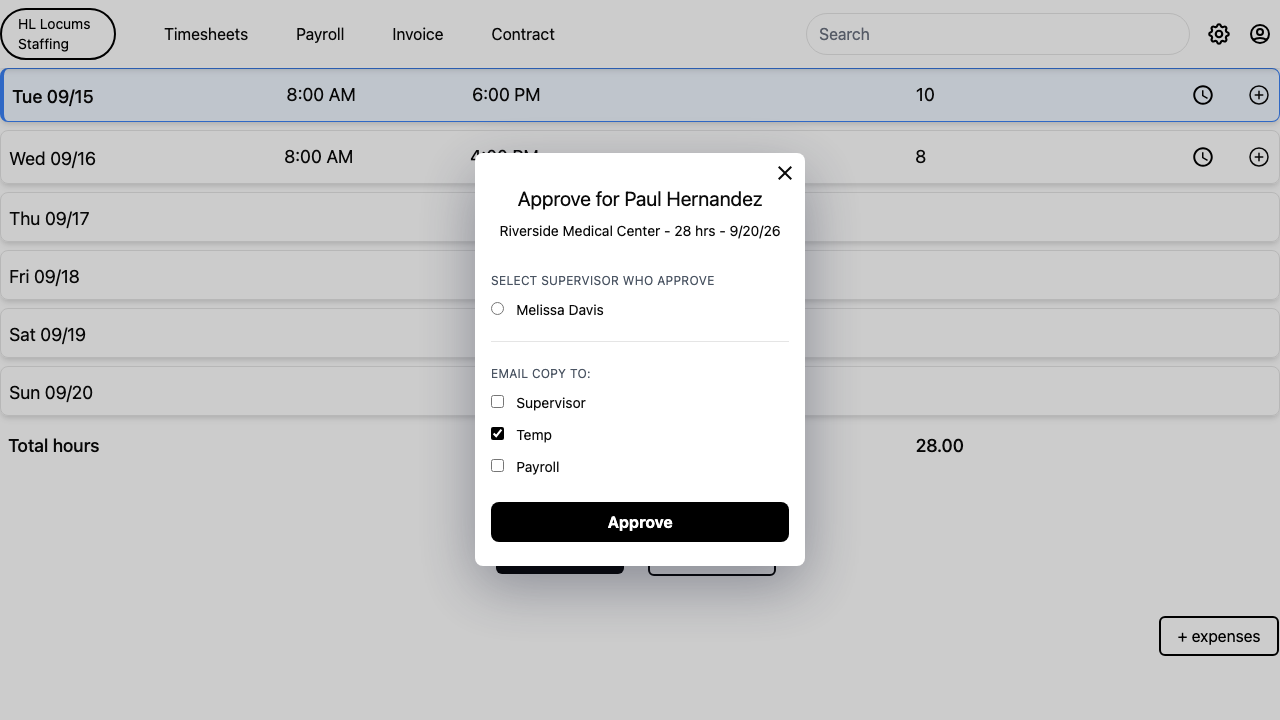Check the Supervisor email copy box
Viewport: 1280px width, 720px height.
[497, 402]
